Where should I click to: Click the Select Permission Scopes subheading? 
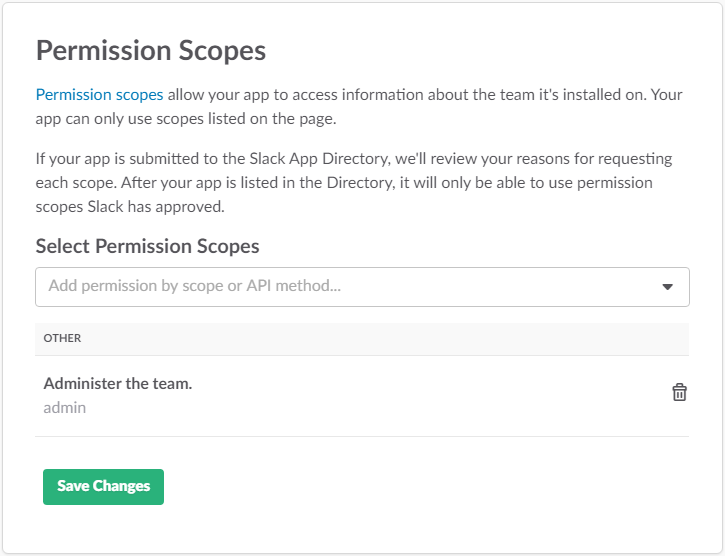147,246
